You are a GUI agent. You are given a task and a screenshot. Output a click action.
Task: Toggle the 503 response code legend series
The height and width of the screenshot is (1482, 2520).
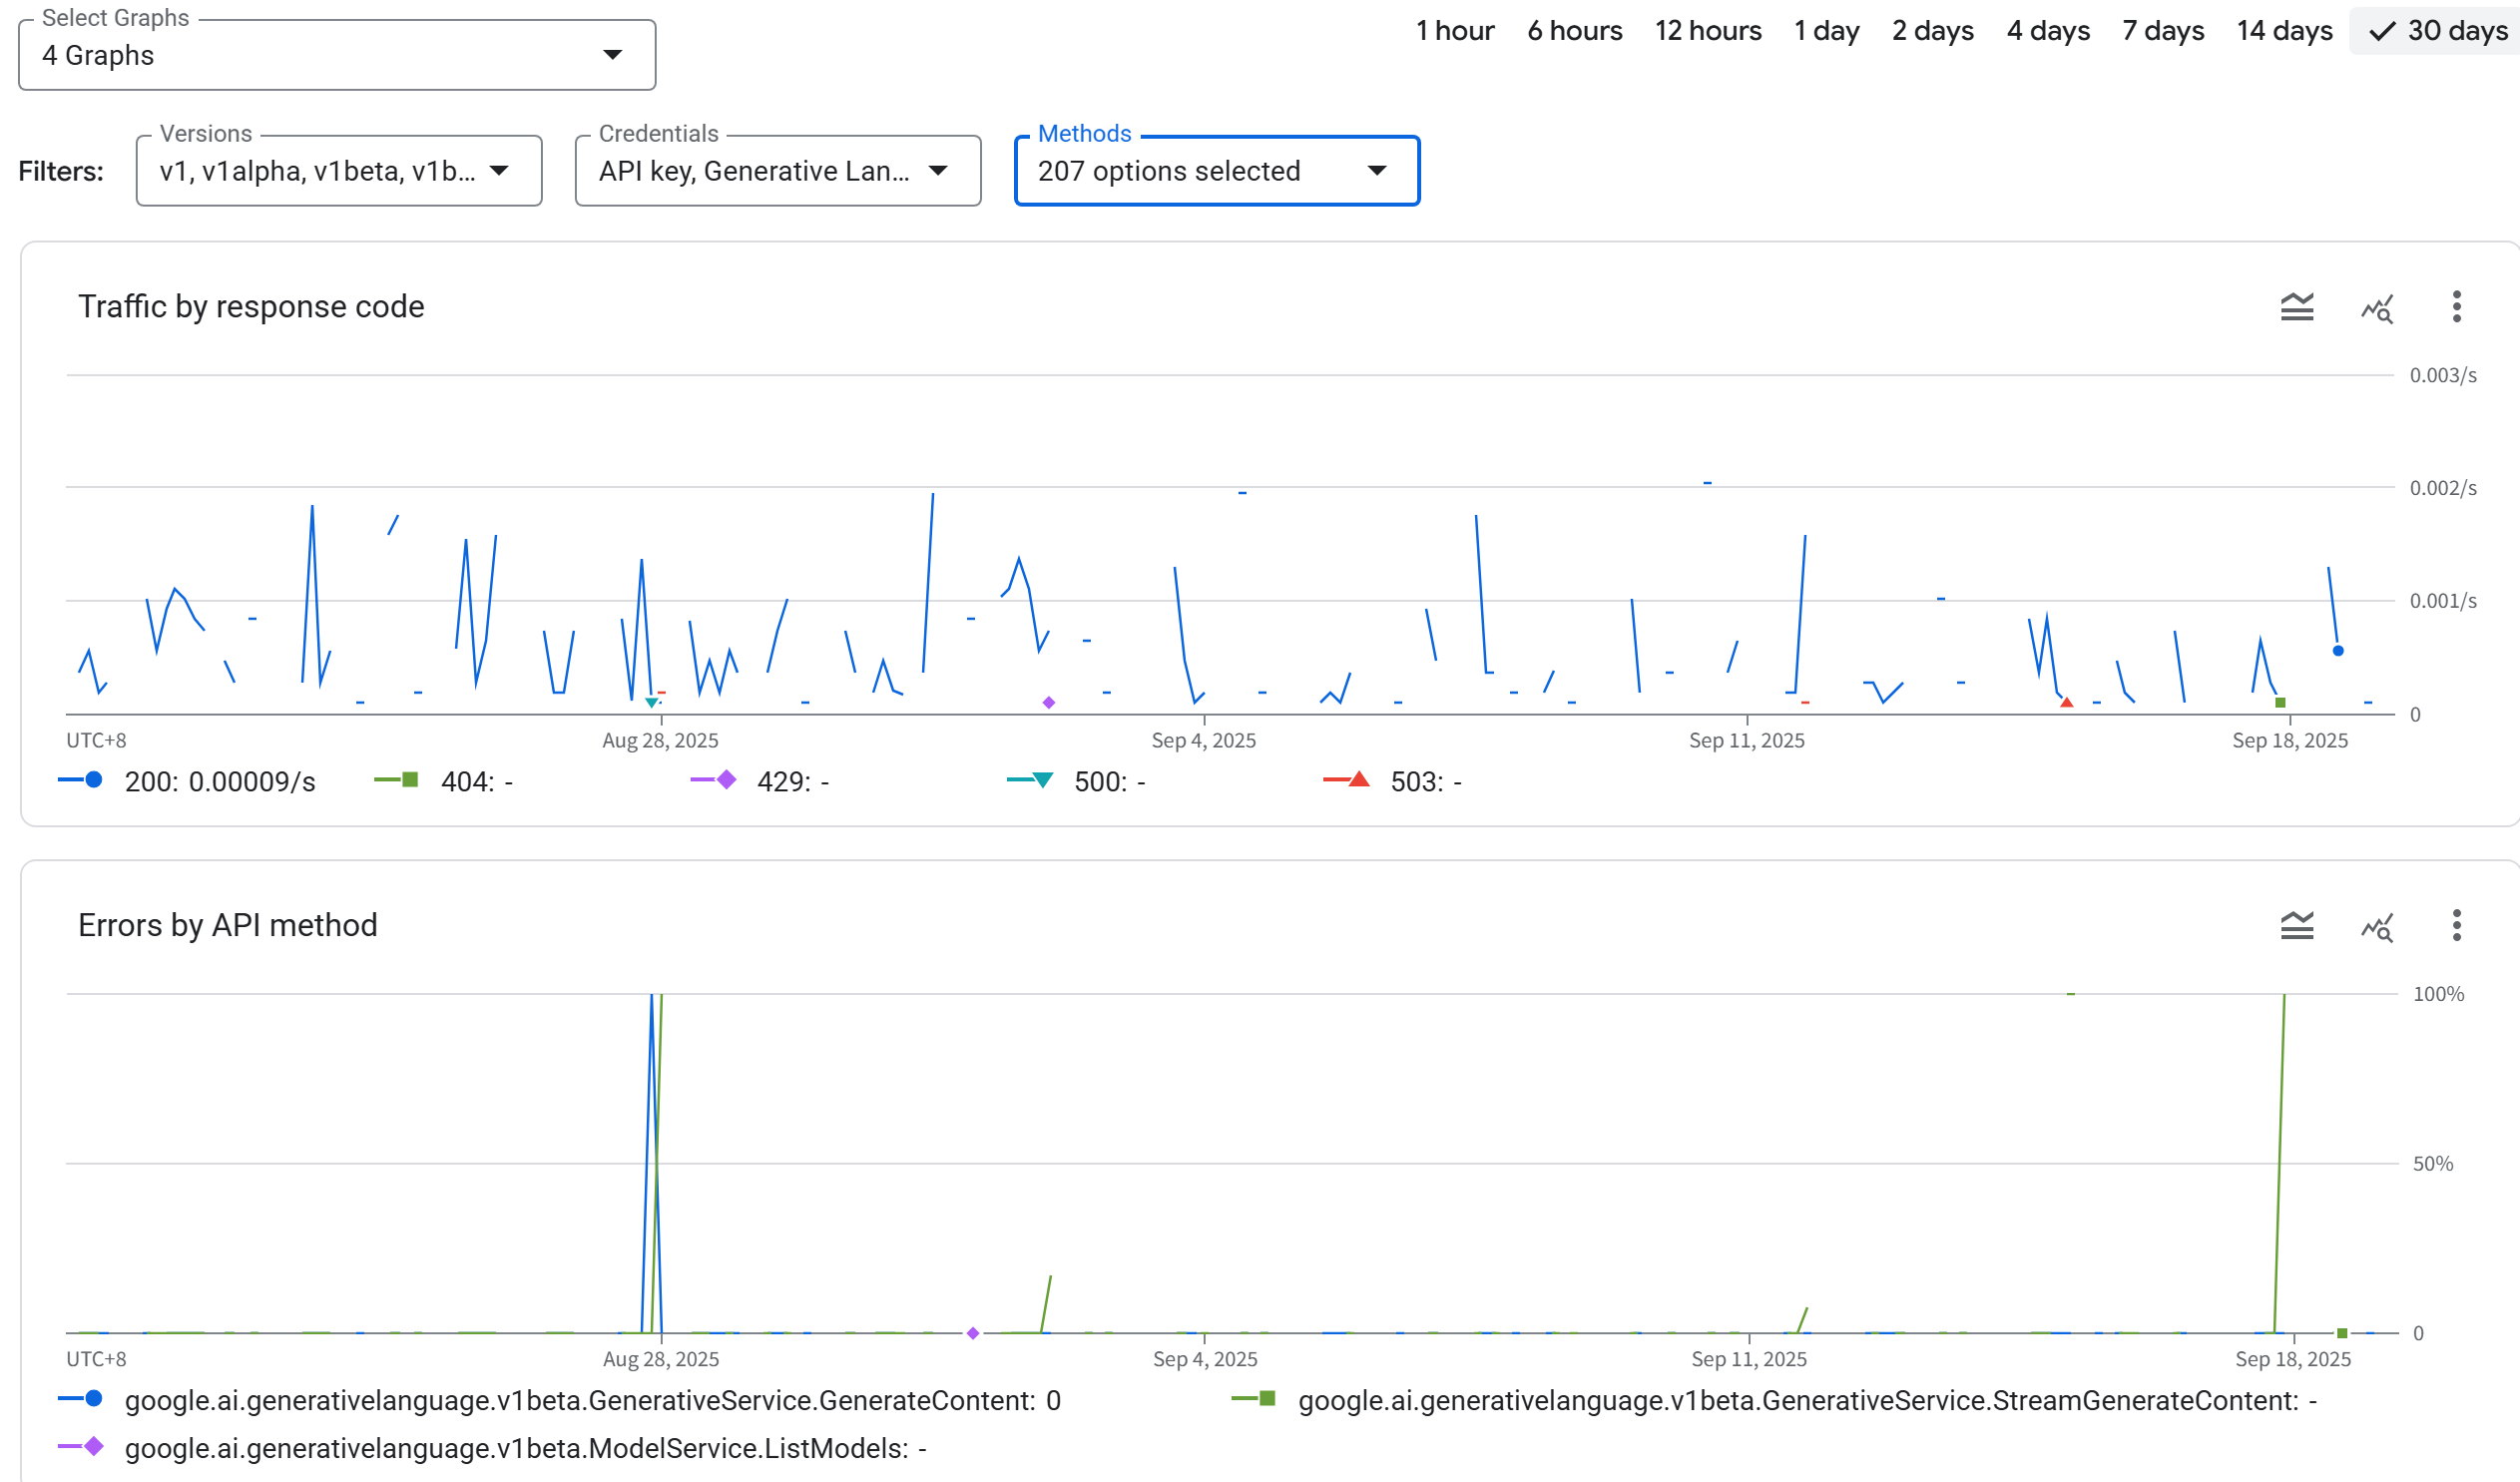[1393, 782]
